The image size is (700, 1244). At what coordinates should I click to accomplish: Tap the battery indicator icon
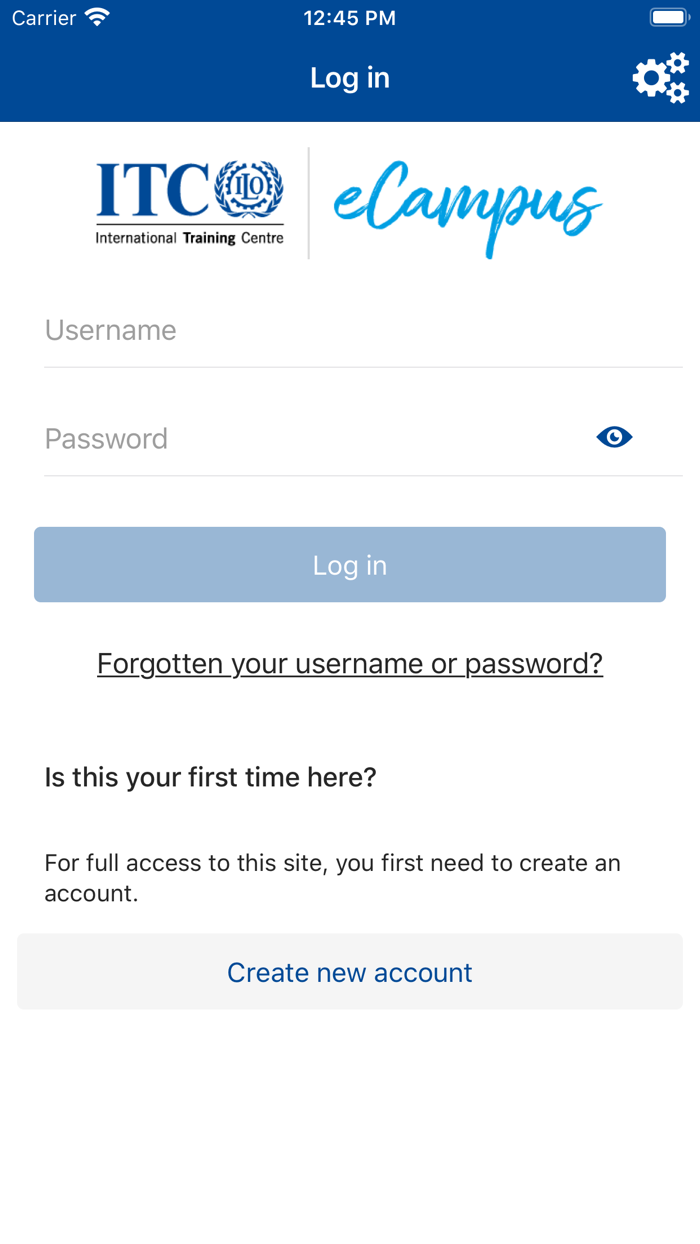coord(667,18)
